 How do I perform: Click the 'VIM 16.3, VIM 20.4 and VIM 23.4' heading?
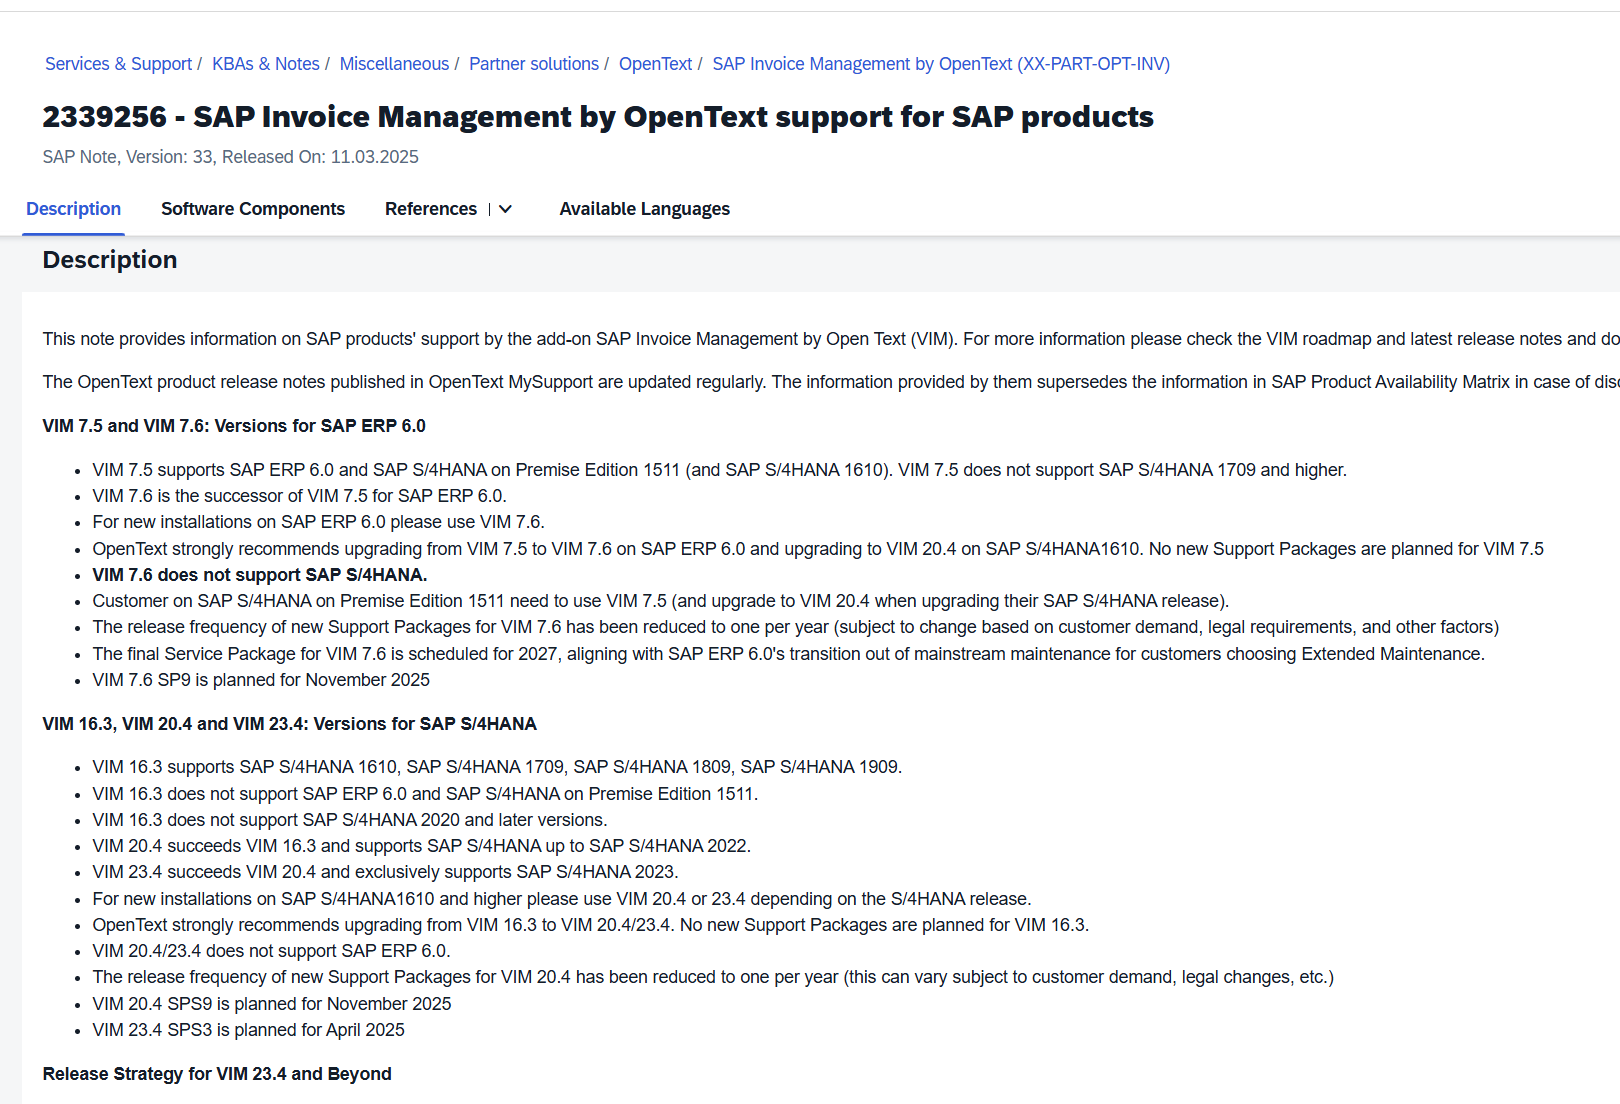[290, 724]
